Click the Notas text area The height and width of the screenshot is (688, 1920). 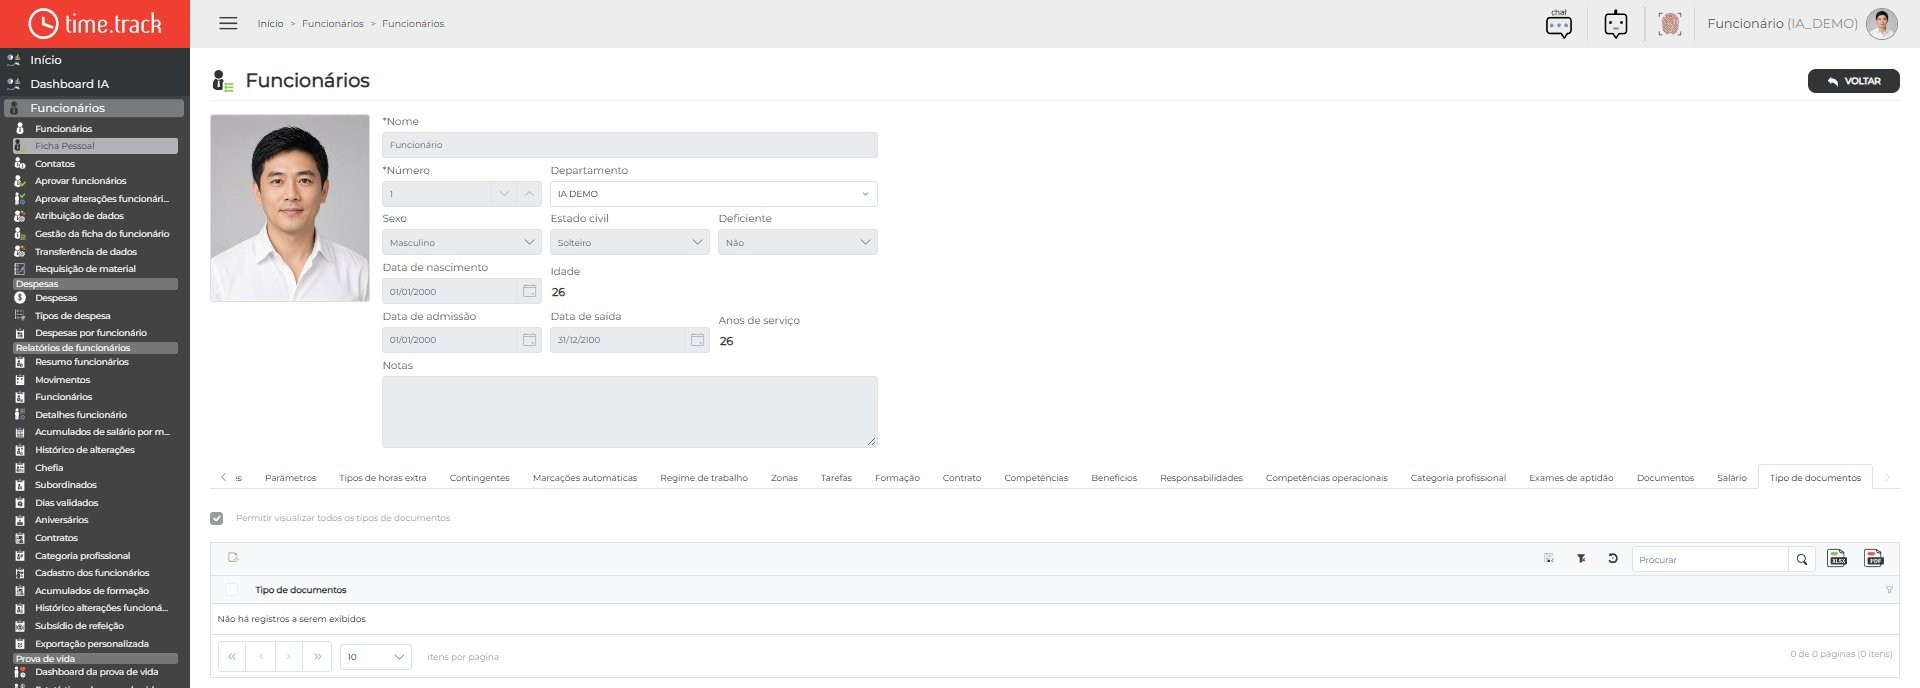[x=630, y=412]
